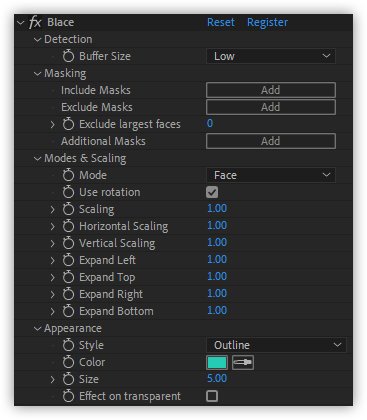Viewport: 367px width, 420px height.
Task: Click the Register link
Action: point(267,22)
